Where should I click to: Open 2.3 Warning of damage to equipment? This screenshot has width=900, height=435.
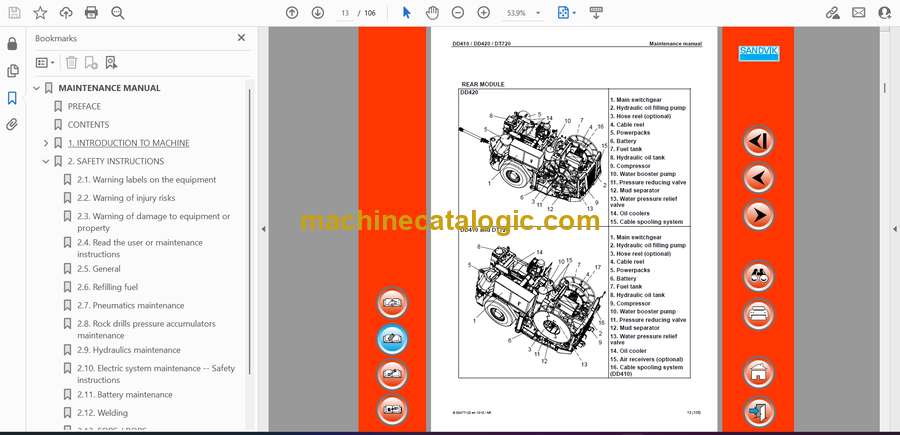154,222
